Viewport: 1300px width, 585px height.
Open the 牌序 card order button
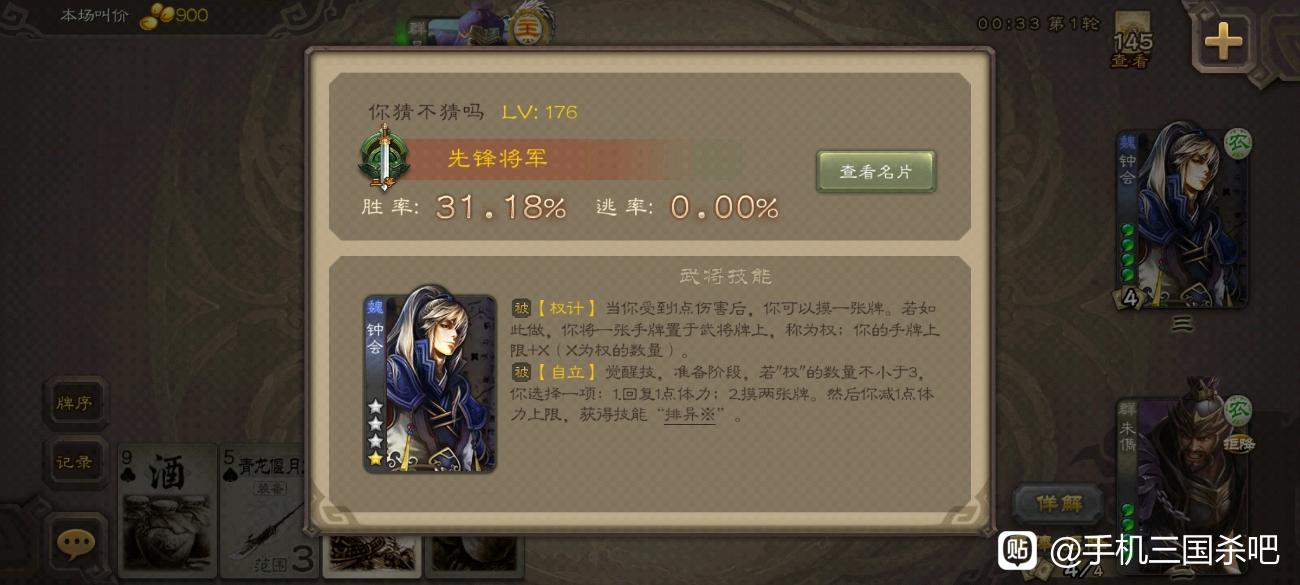coord(75,404)
